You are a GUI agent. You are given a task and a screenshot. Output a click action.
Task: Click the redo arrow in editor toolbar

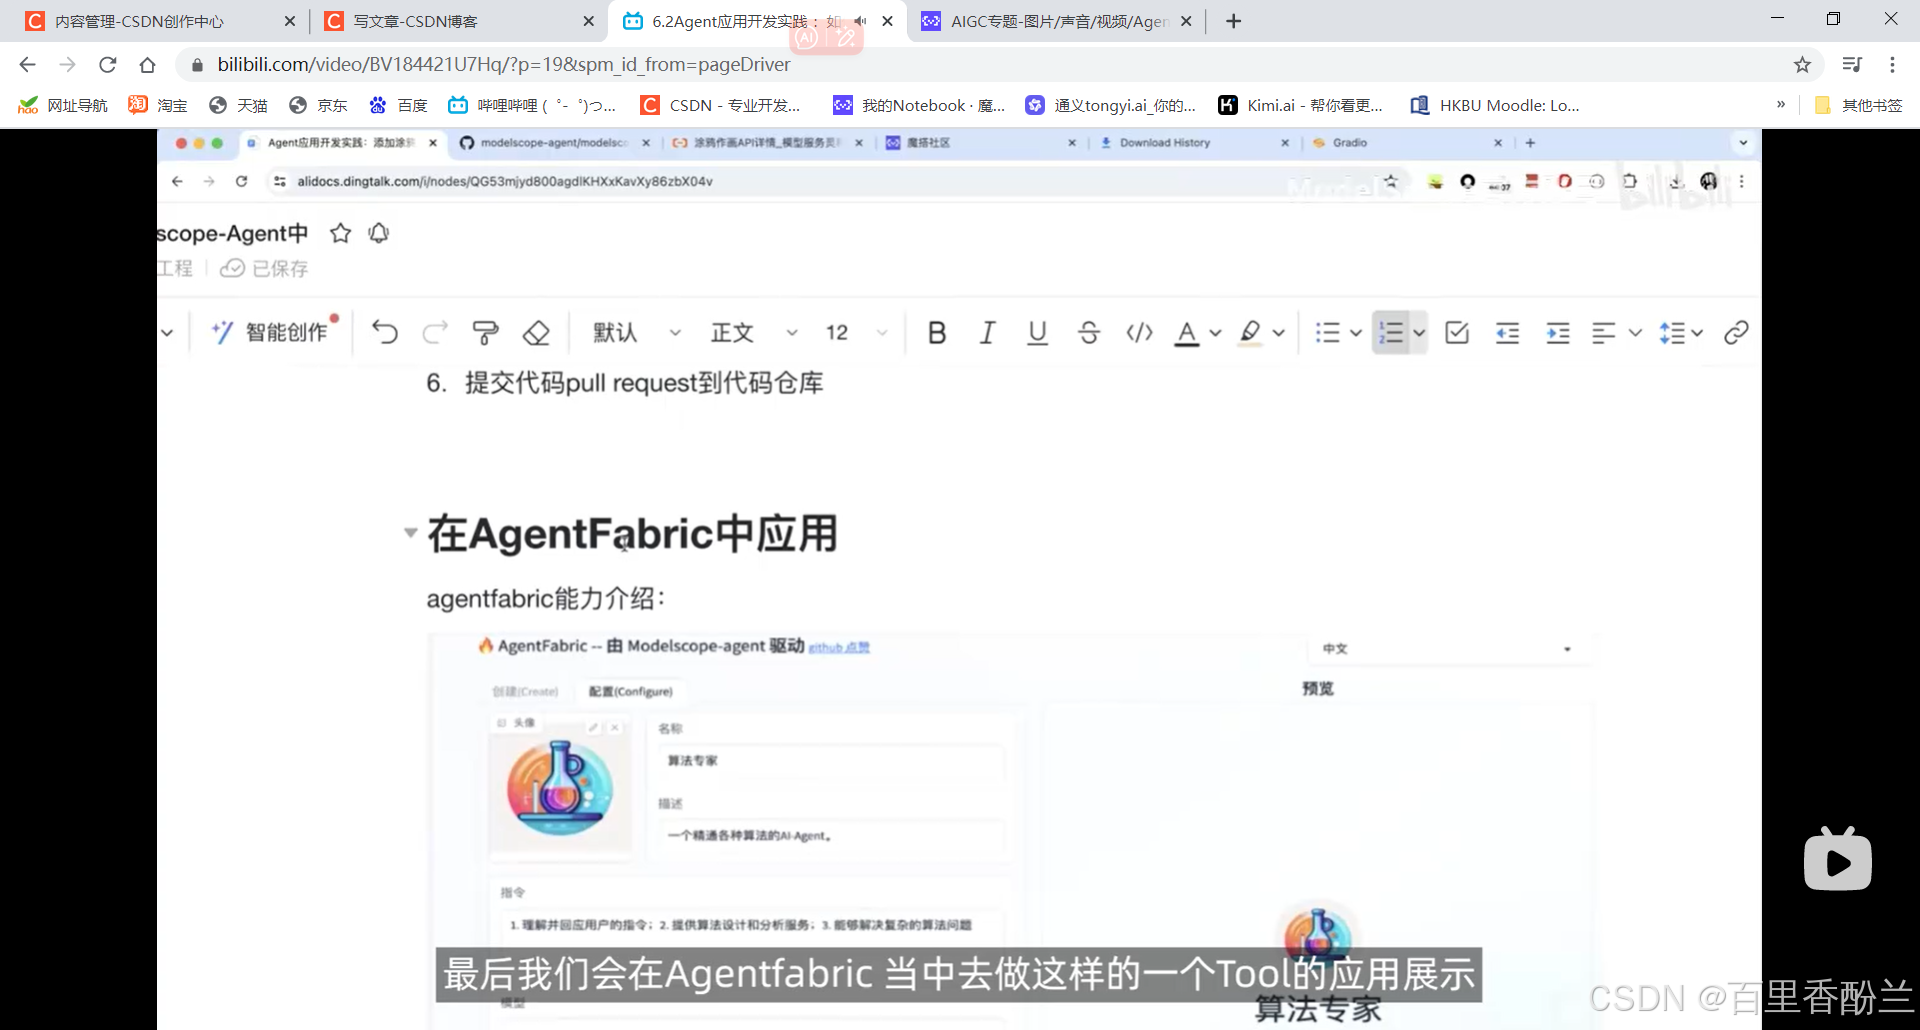[x=435, y=332]
